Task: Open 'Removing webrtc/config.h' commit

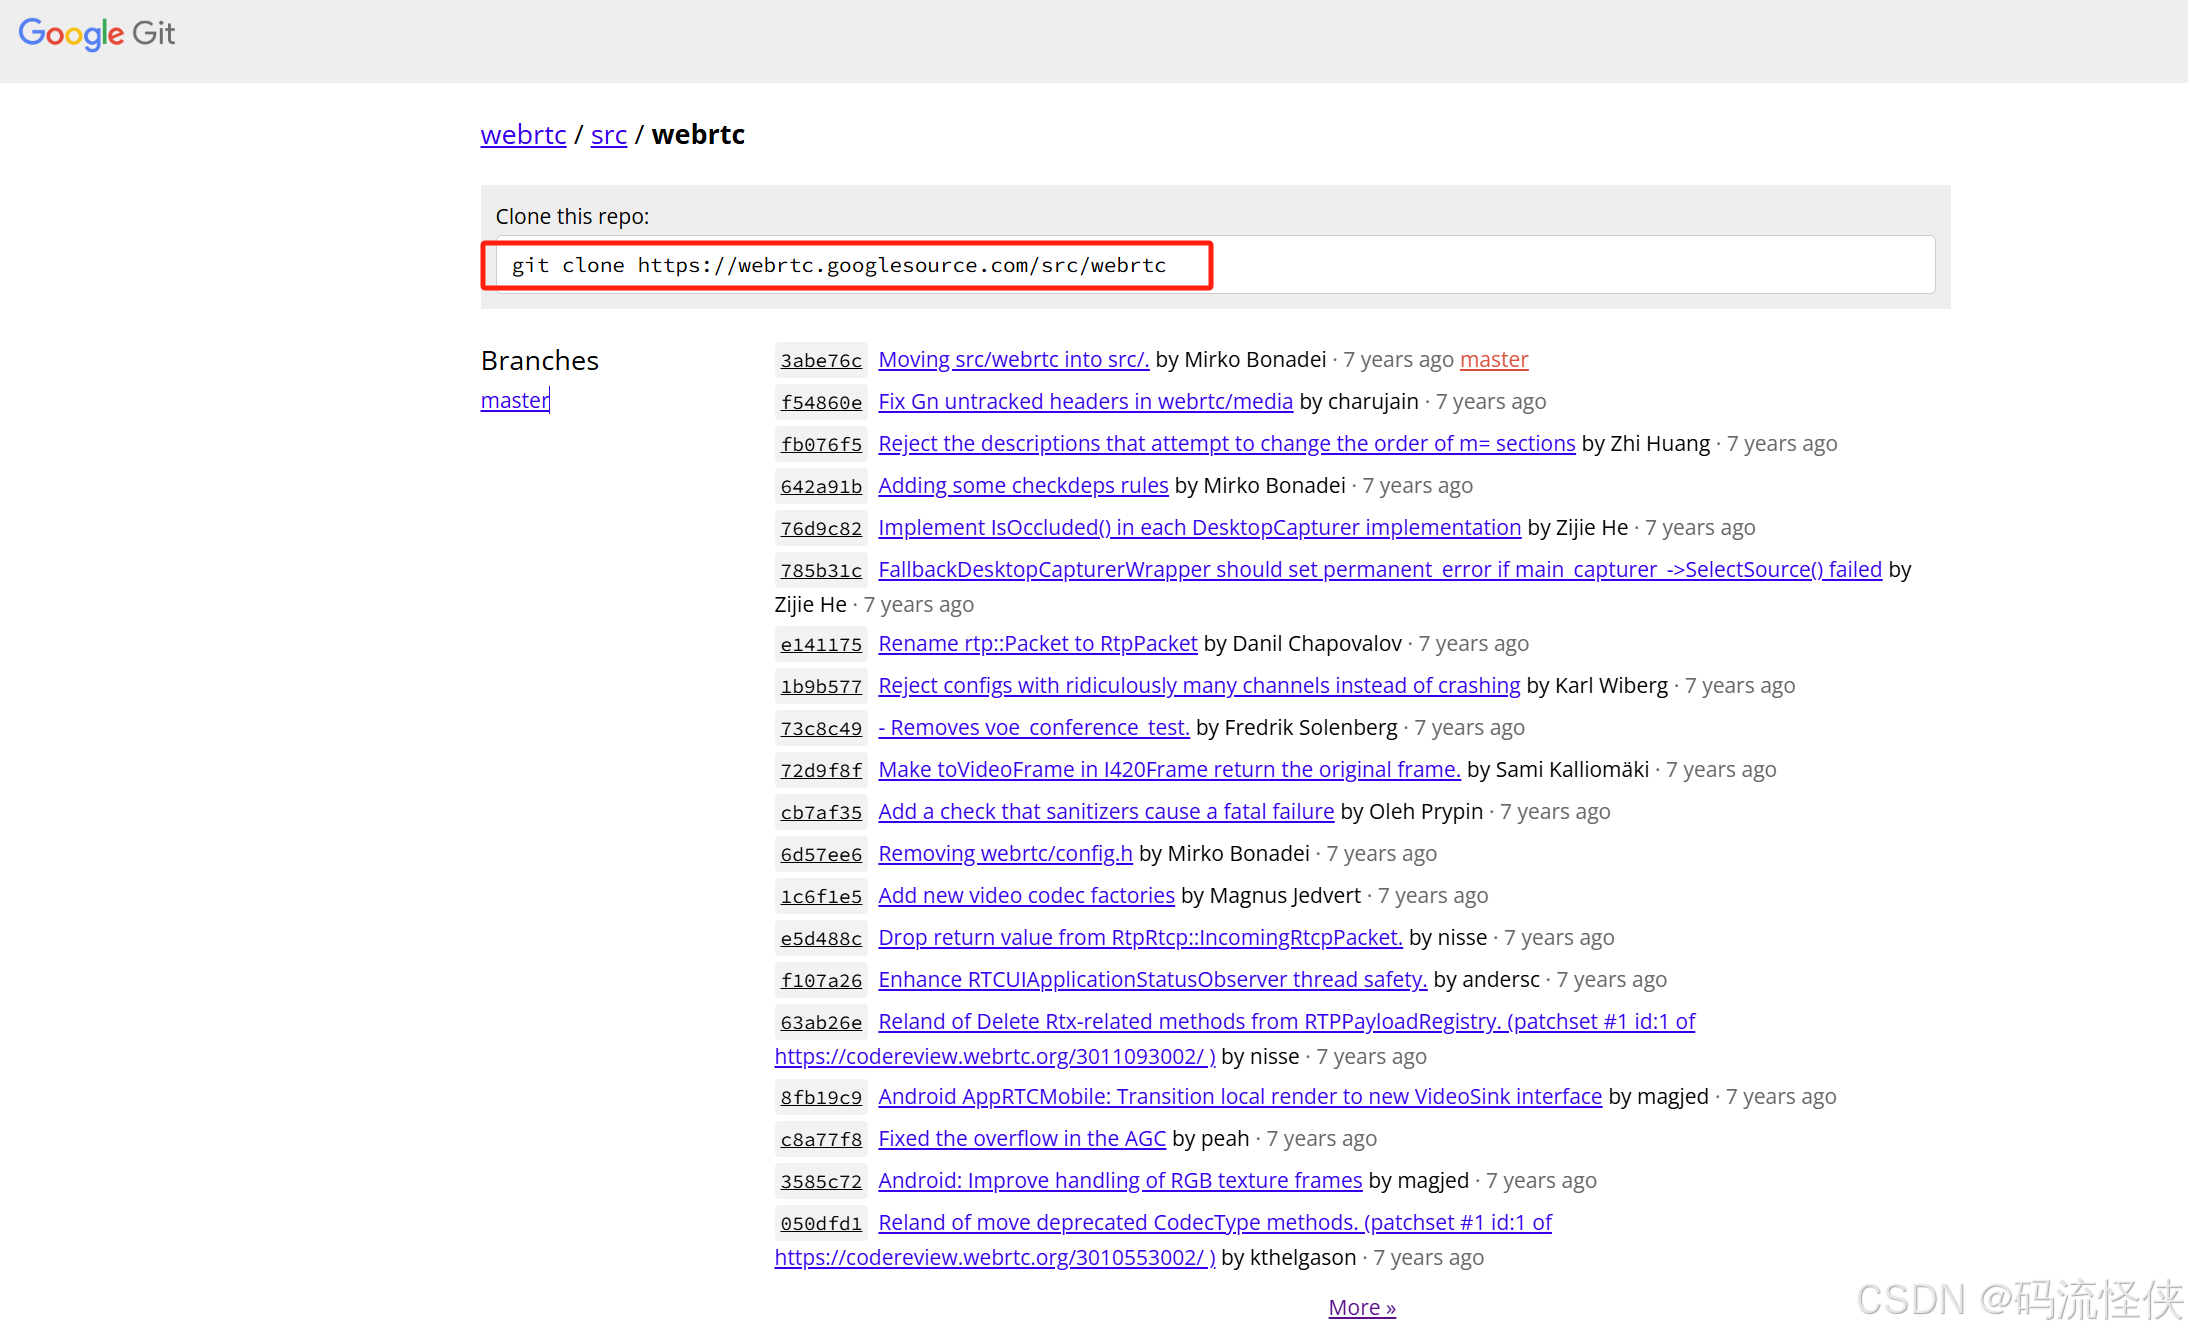Action: 1005,853
